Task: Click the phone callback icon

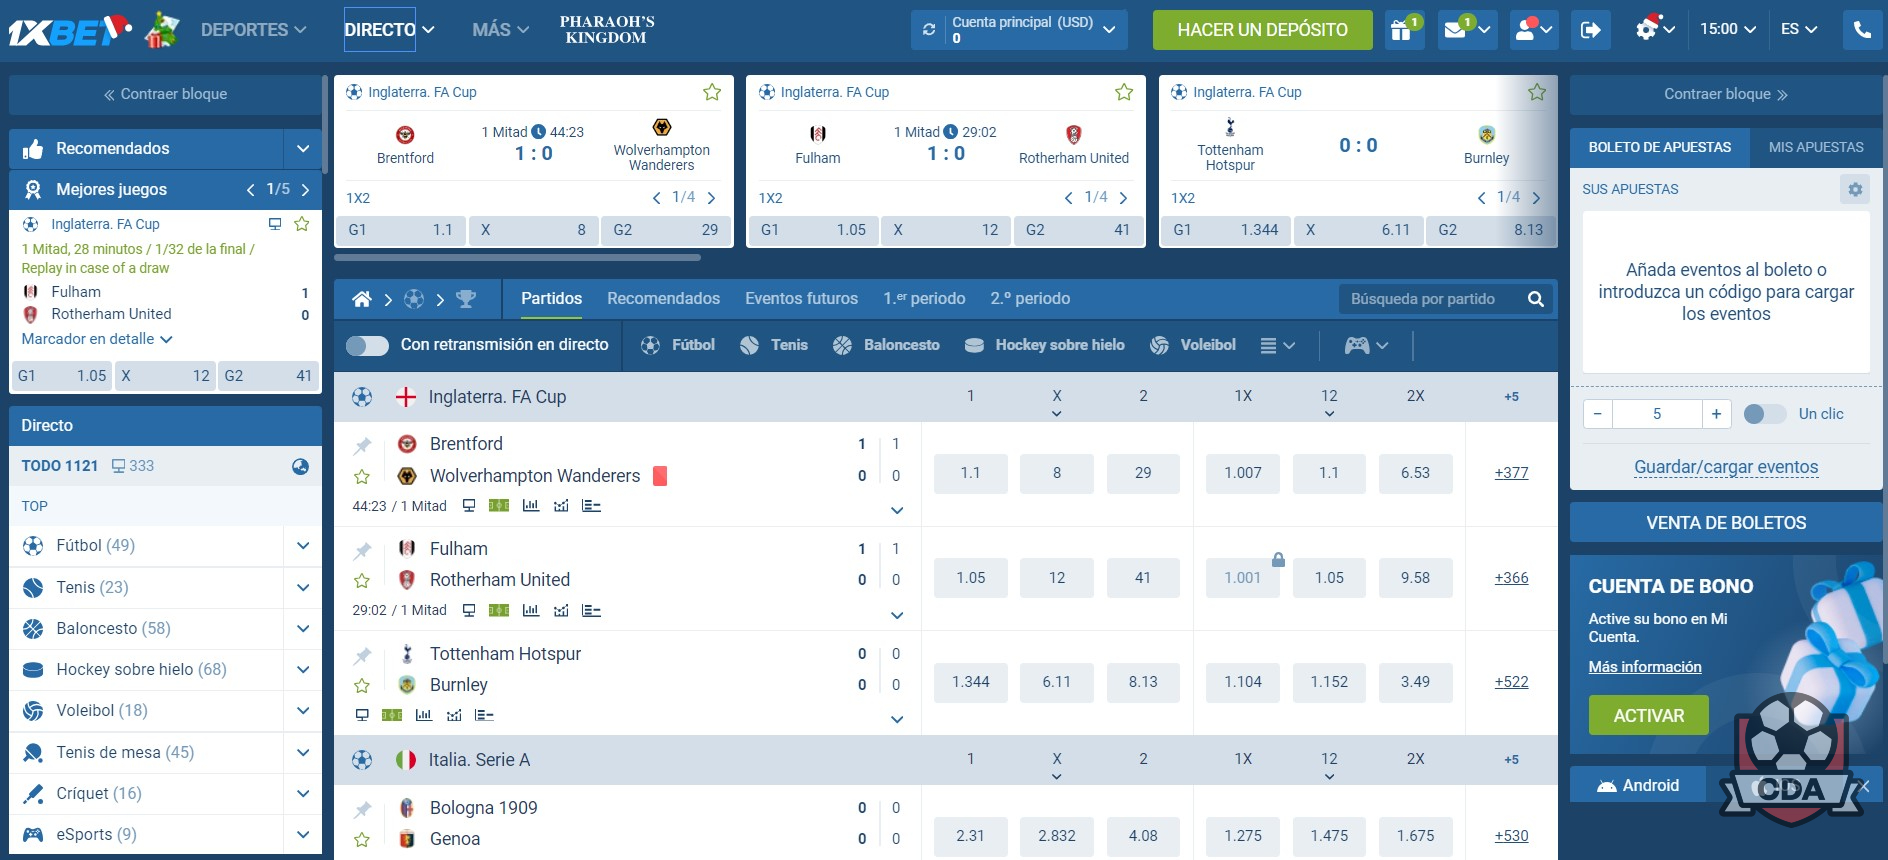Action: click(1862, 30)
